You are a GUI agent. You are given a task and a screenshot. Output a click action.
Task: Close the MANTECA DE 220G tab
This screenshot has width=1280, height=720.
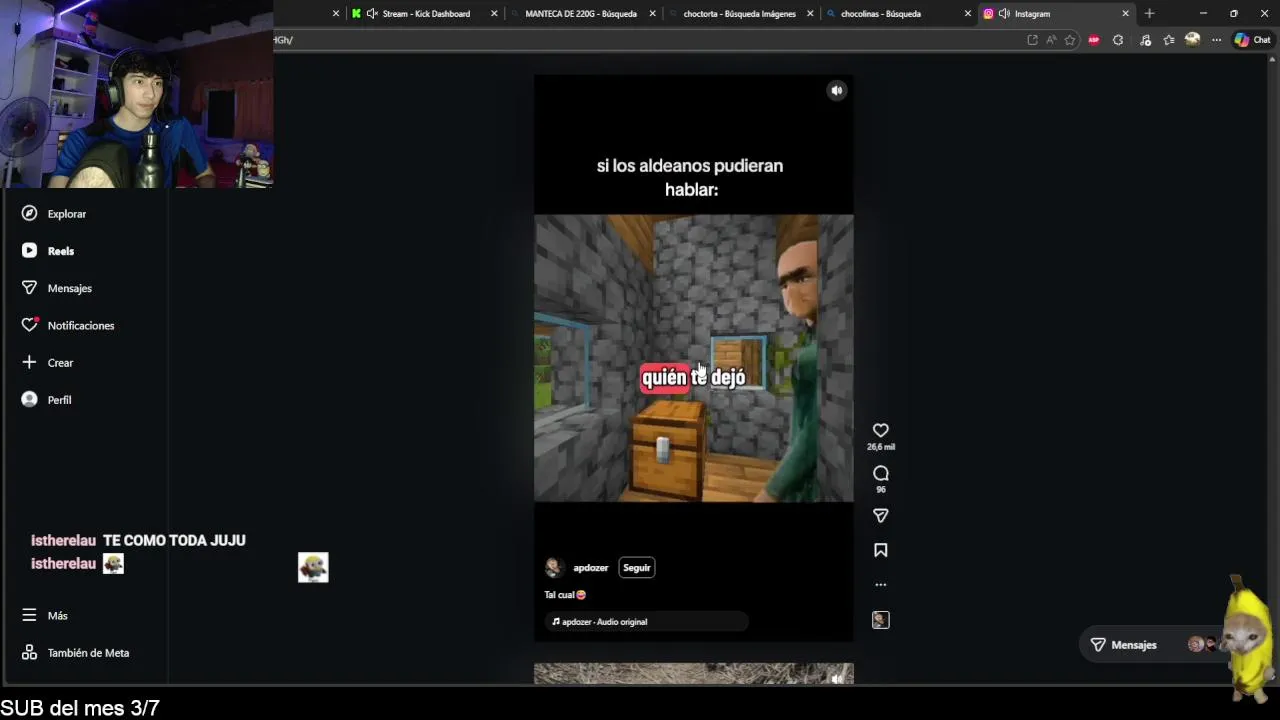pos(653,14)
